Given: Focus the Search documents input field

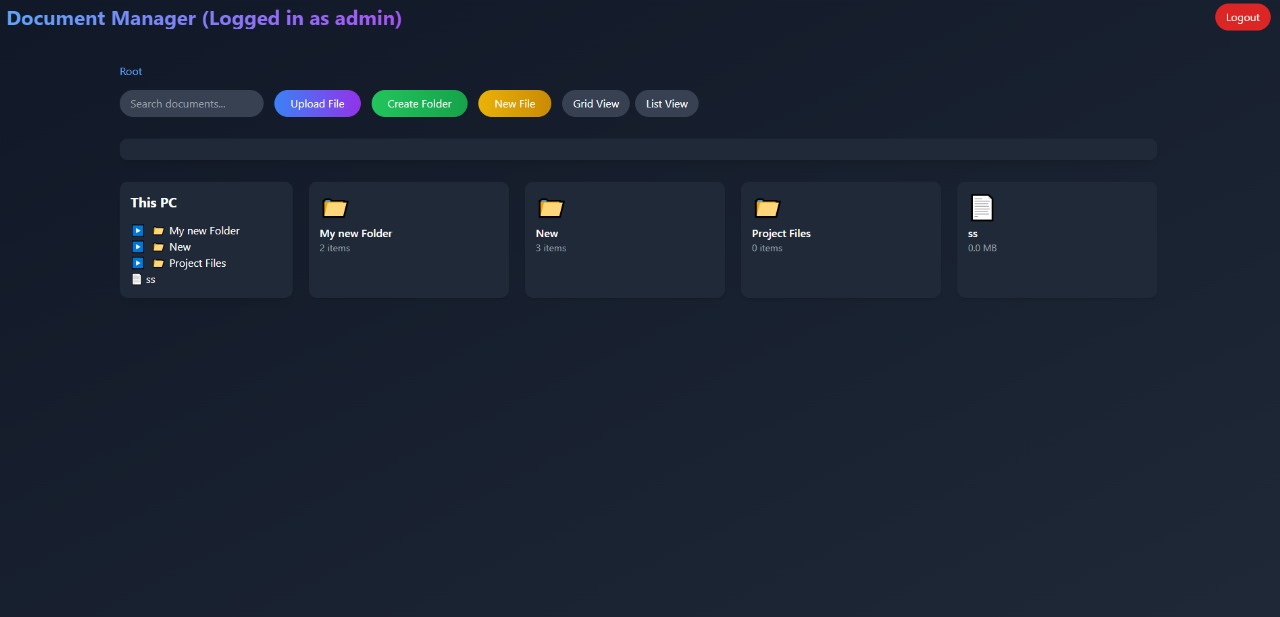Looking at the screenshot, I should (x=191, y=104).
